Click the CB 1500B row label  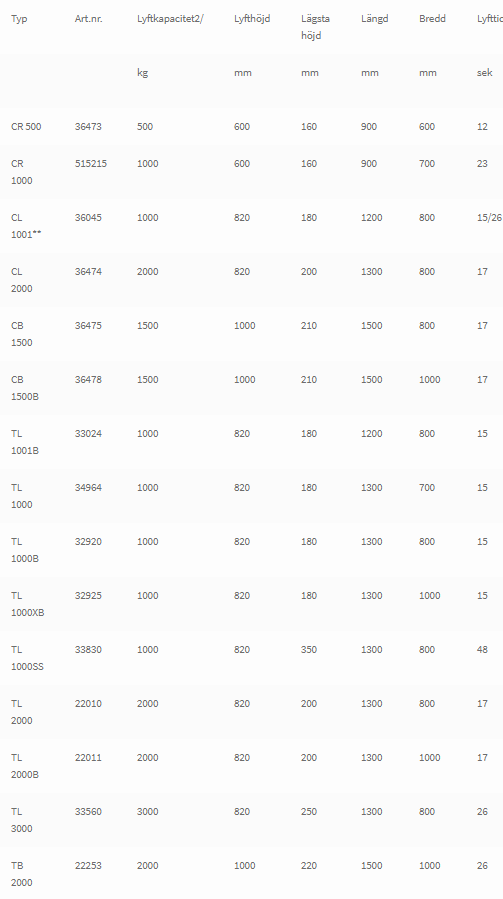click(x=25, y=388)
